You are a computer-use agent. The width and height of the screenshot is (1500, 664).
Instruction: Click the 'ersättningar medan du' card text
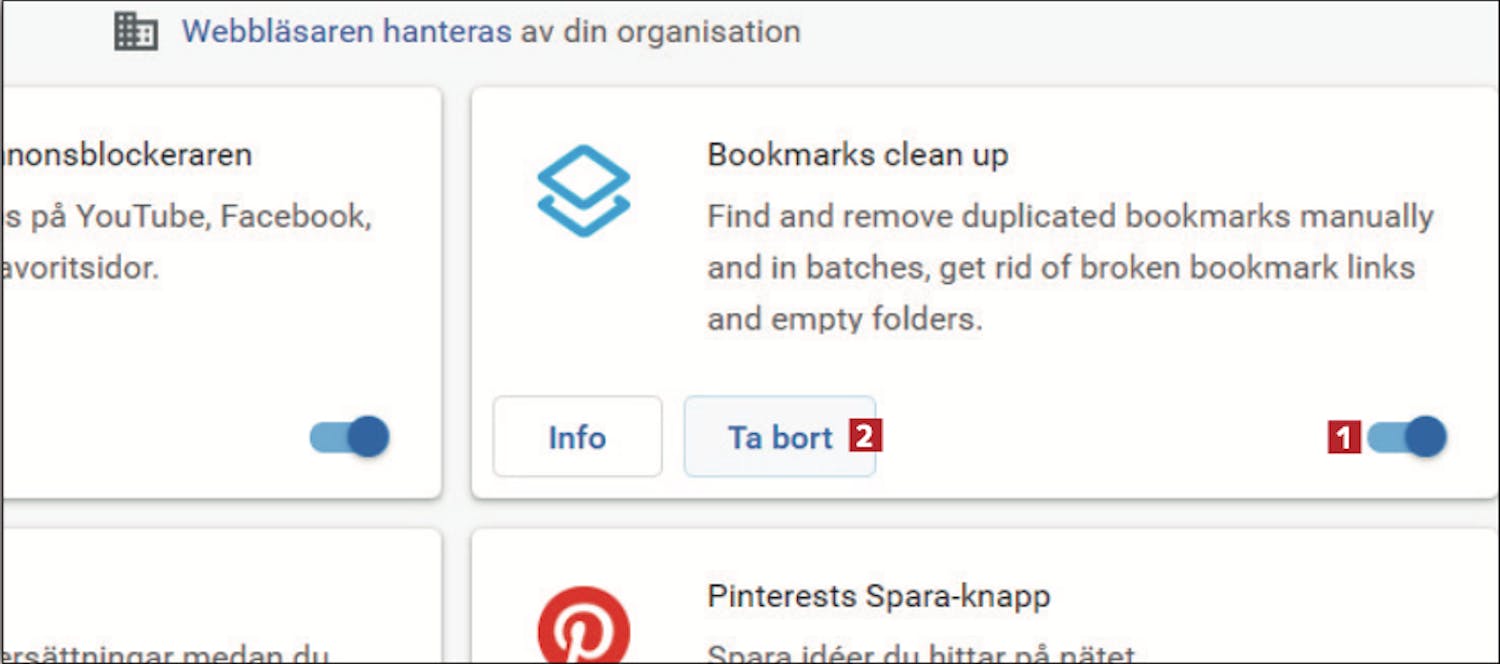click(x=166, y=656)
